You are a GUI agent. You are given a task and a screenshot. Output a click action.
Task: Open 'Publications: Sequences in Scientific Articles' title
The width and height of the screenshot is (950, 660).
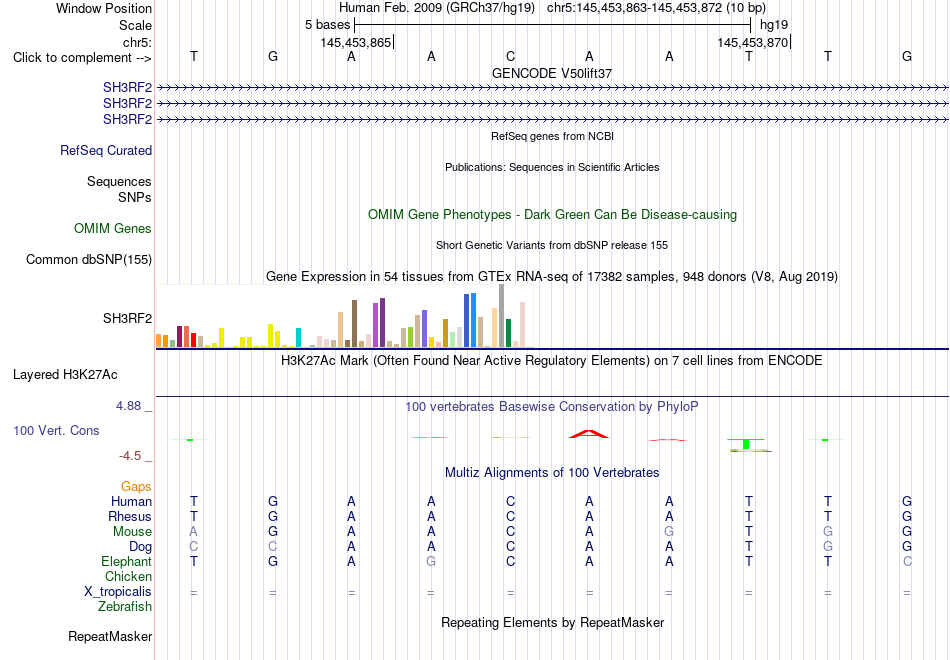pos(552,167)
